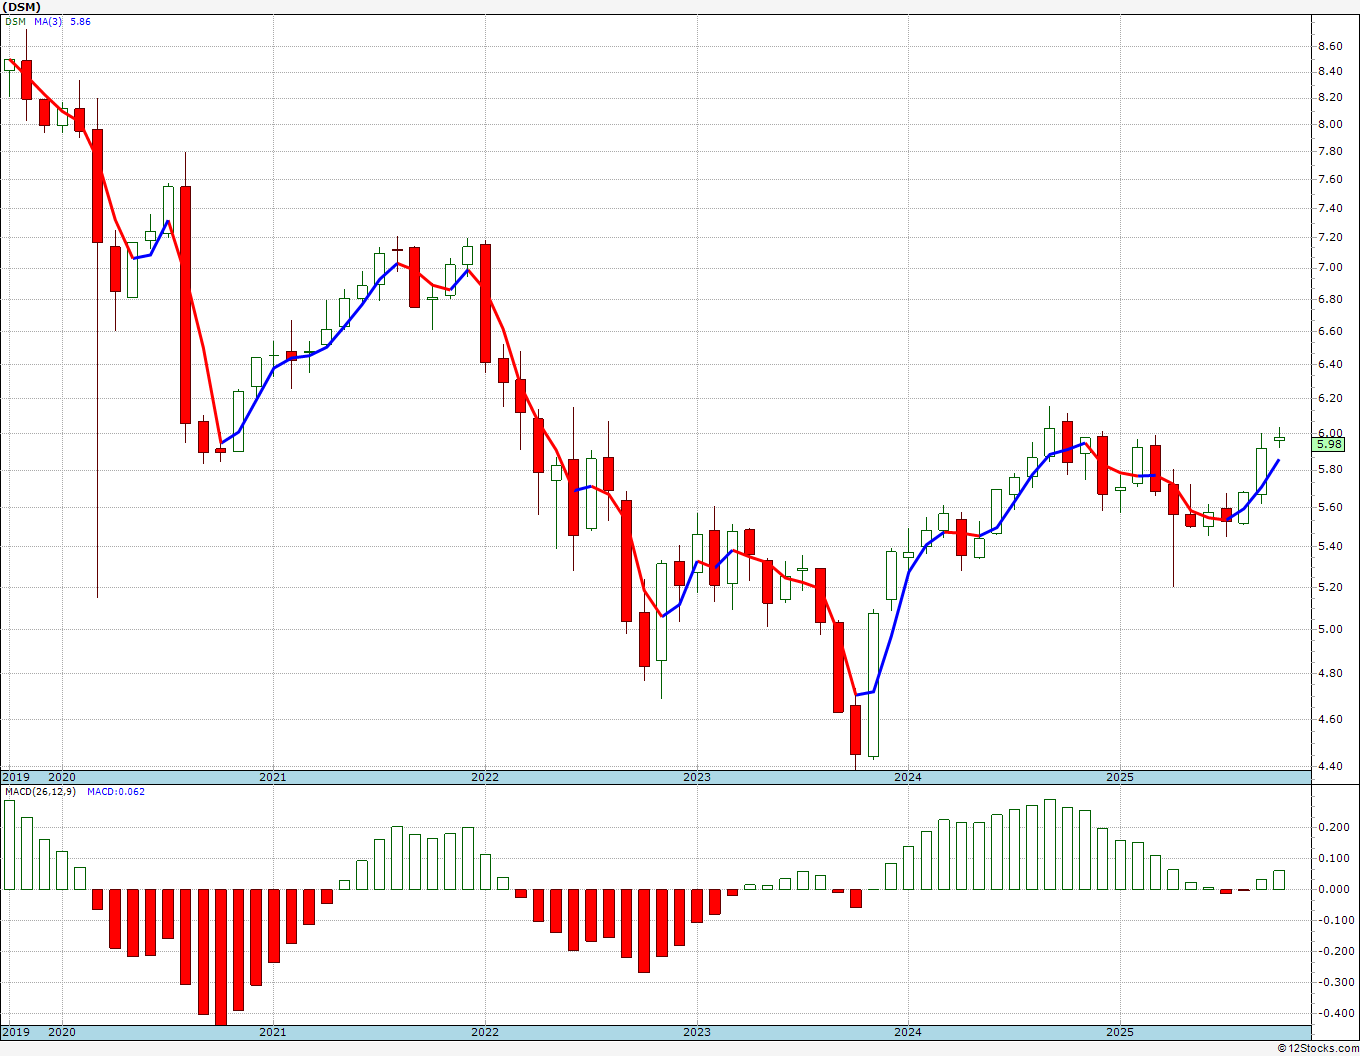Image resolution: width=1360 pixels, height=1056 pixels.
Task: Select the "8.40" price axis label
Action: point(1330,71)
